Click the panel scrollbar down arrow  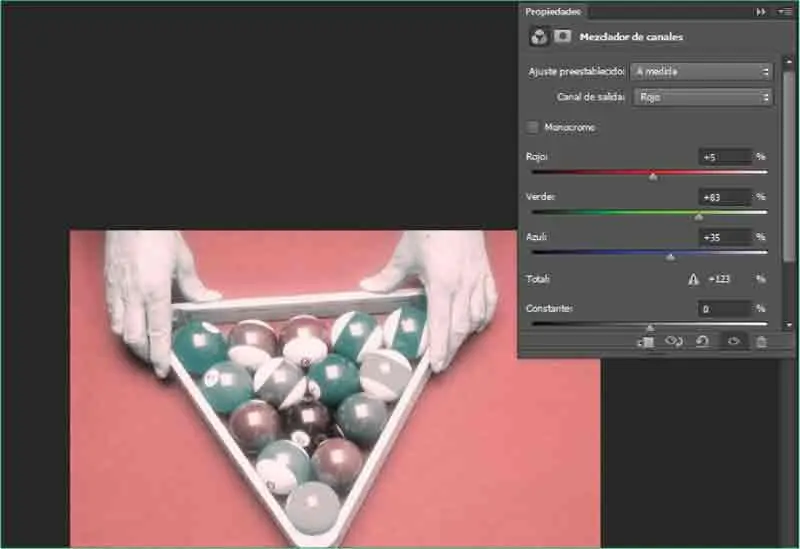[790, 325]
